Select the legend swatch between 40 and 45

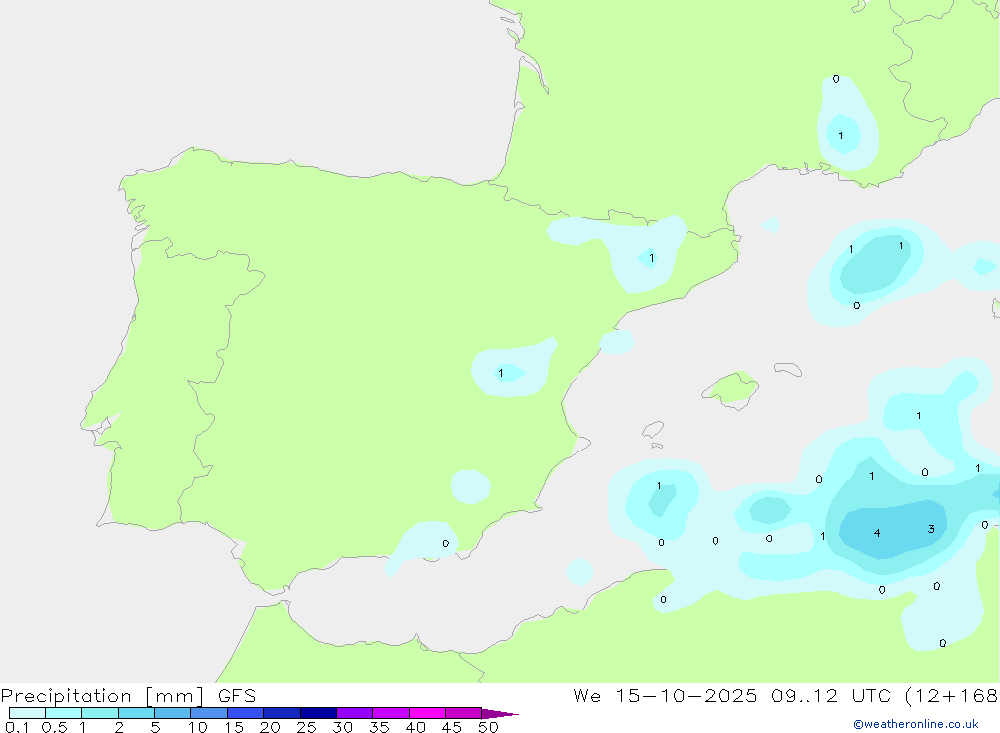(x=427, y=713)
